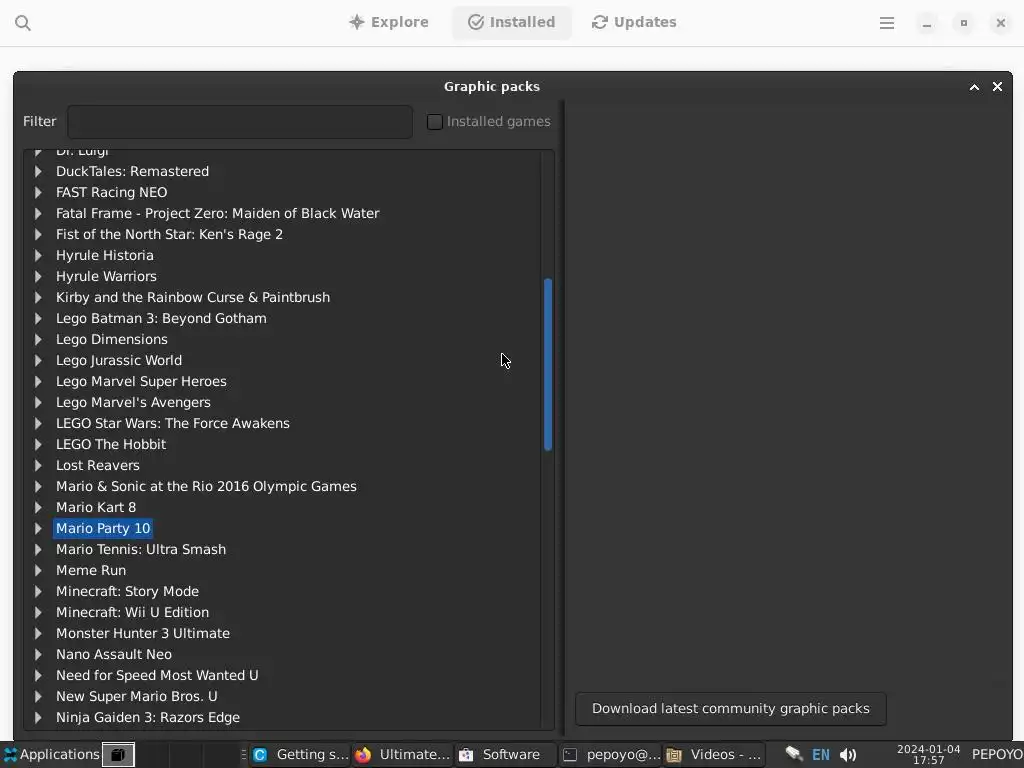This screenshot has width=1024, height=768.
Task: Open the hamburger menu in Software window
Action: (x=886, y=23)
